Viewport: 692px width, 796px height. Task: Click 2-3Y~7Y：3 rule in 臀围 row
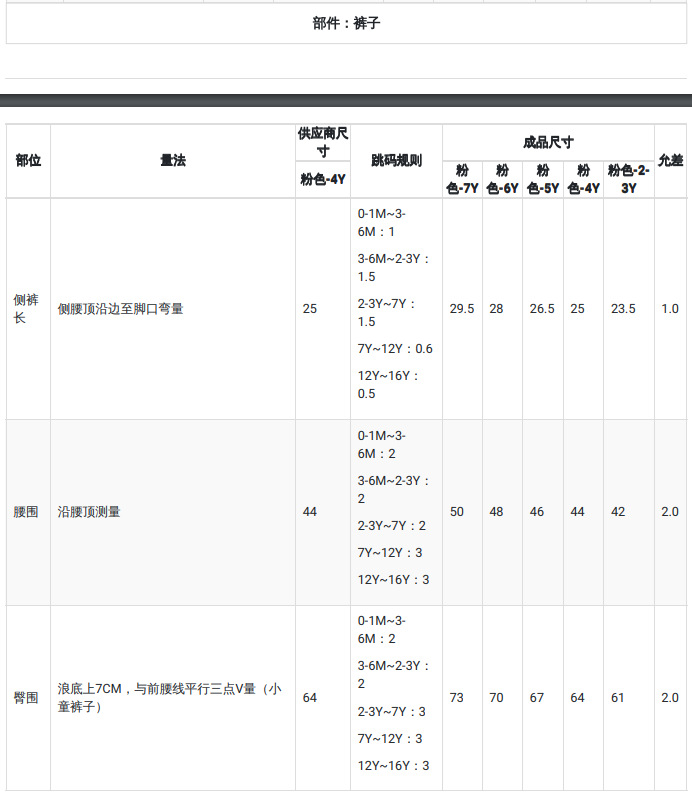391,711
